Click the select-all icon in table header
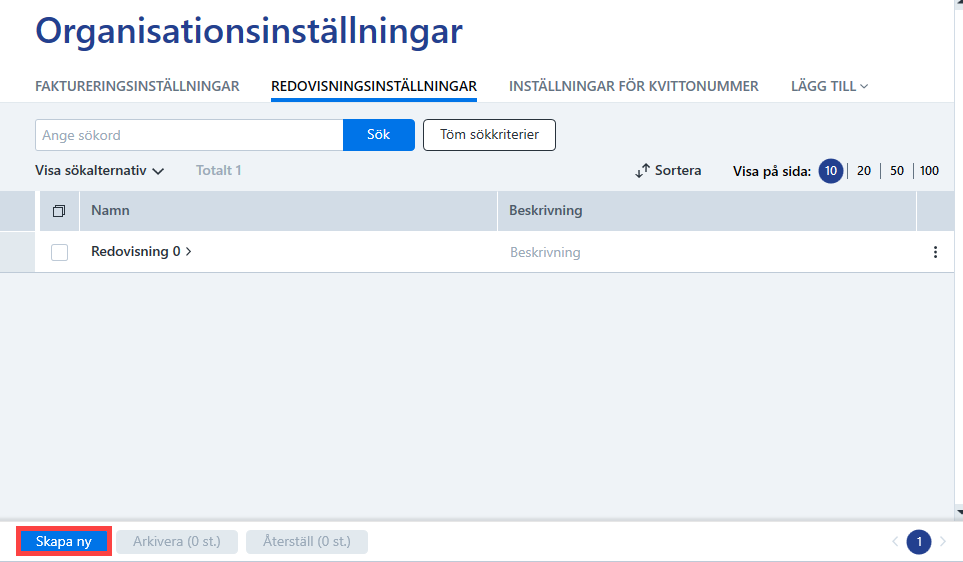Image resolution: width=963 pixels, height=562 pixels. tap(59, 211)
